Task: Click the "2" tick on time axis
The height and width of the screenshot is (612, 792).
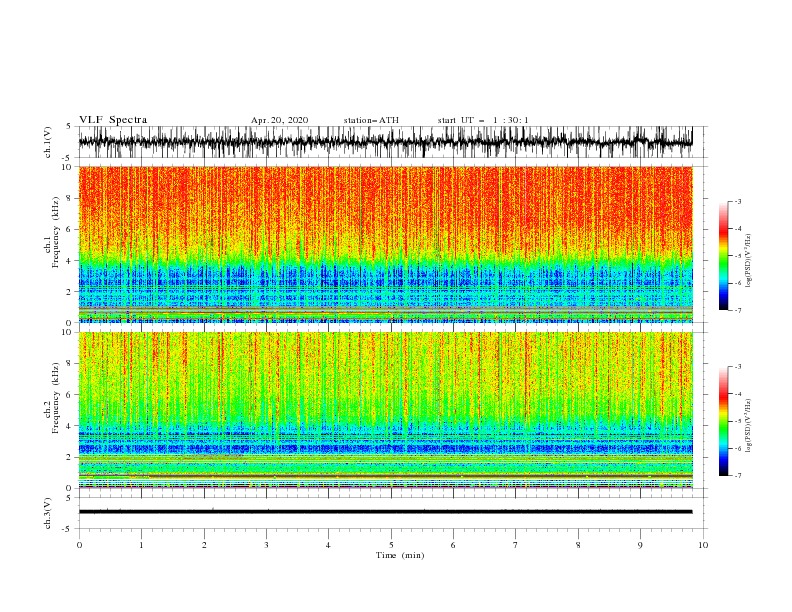Action: click(x=204, y=545)
